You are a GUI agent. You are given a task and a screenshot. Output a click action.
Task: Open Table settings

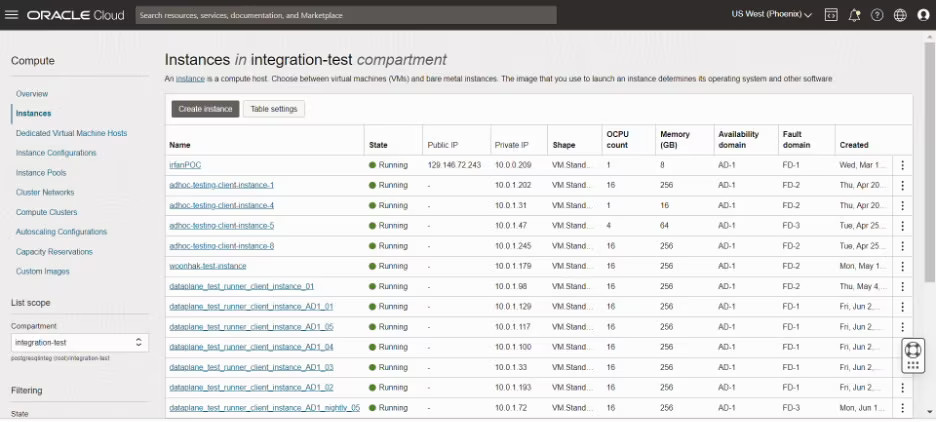coord(274,109)
